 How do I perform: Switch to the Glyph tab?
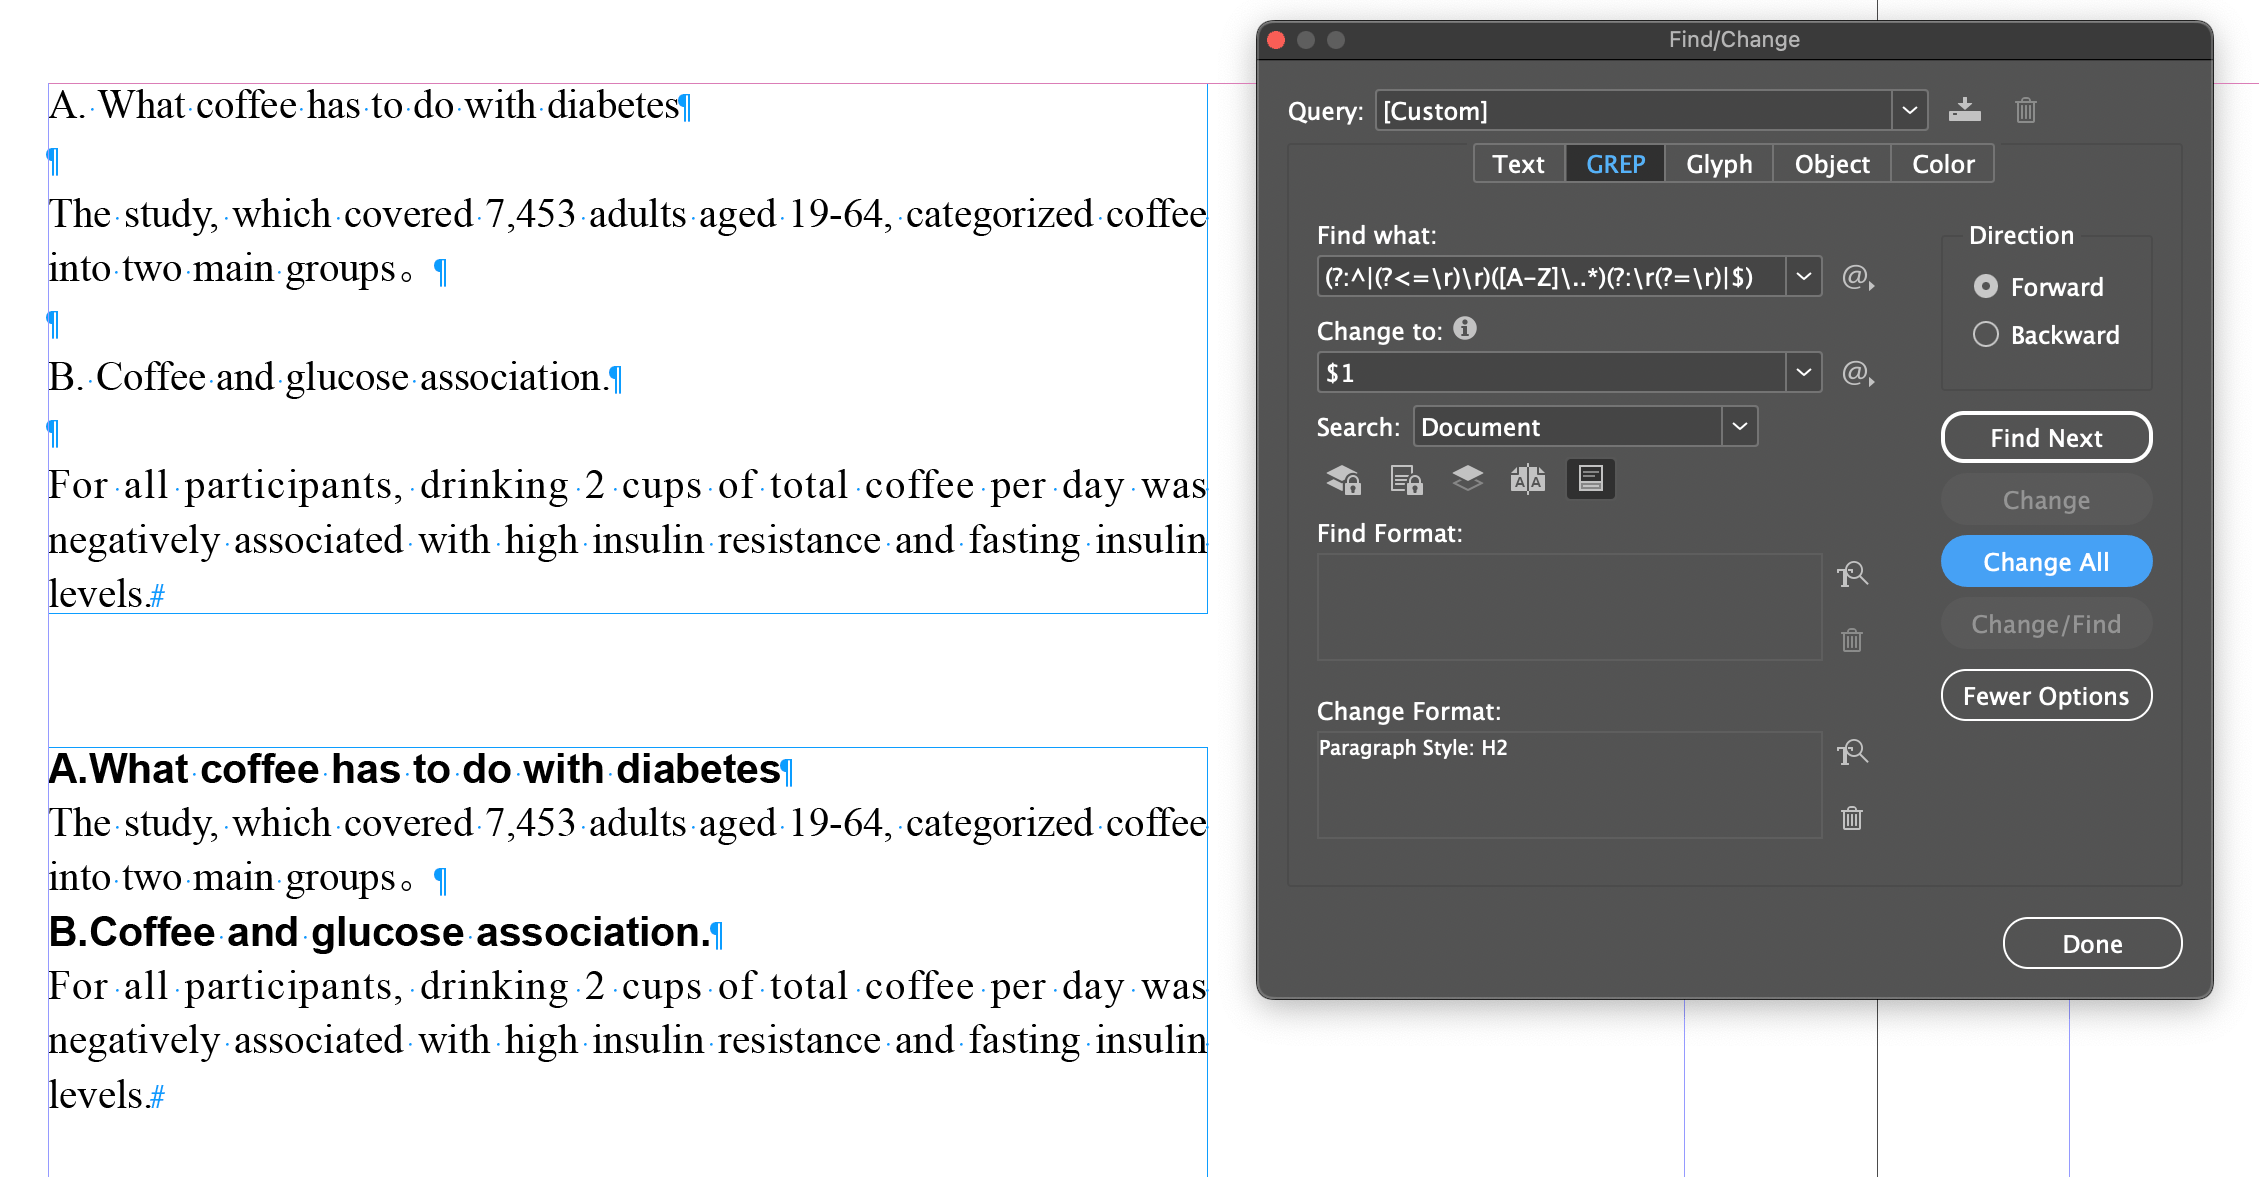point(1718,164)
